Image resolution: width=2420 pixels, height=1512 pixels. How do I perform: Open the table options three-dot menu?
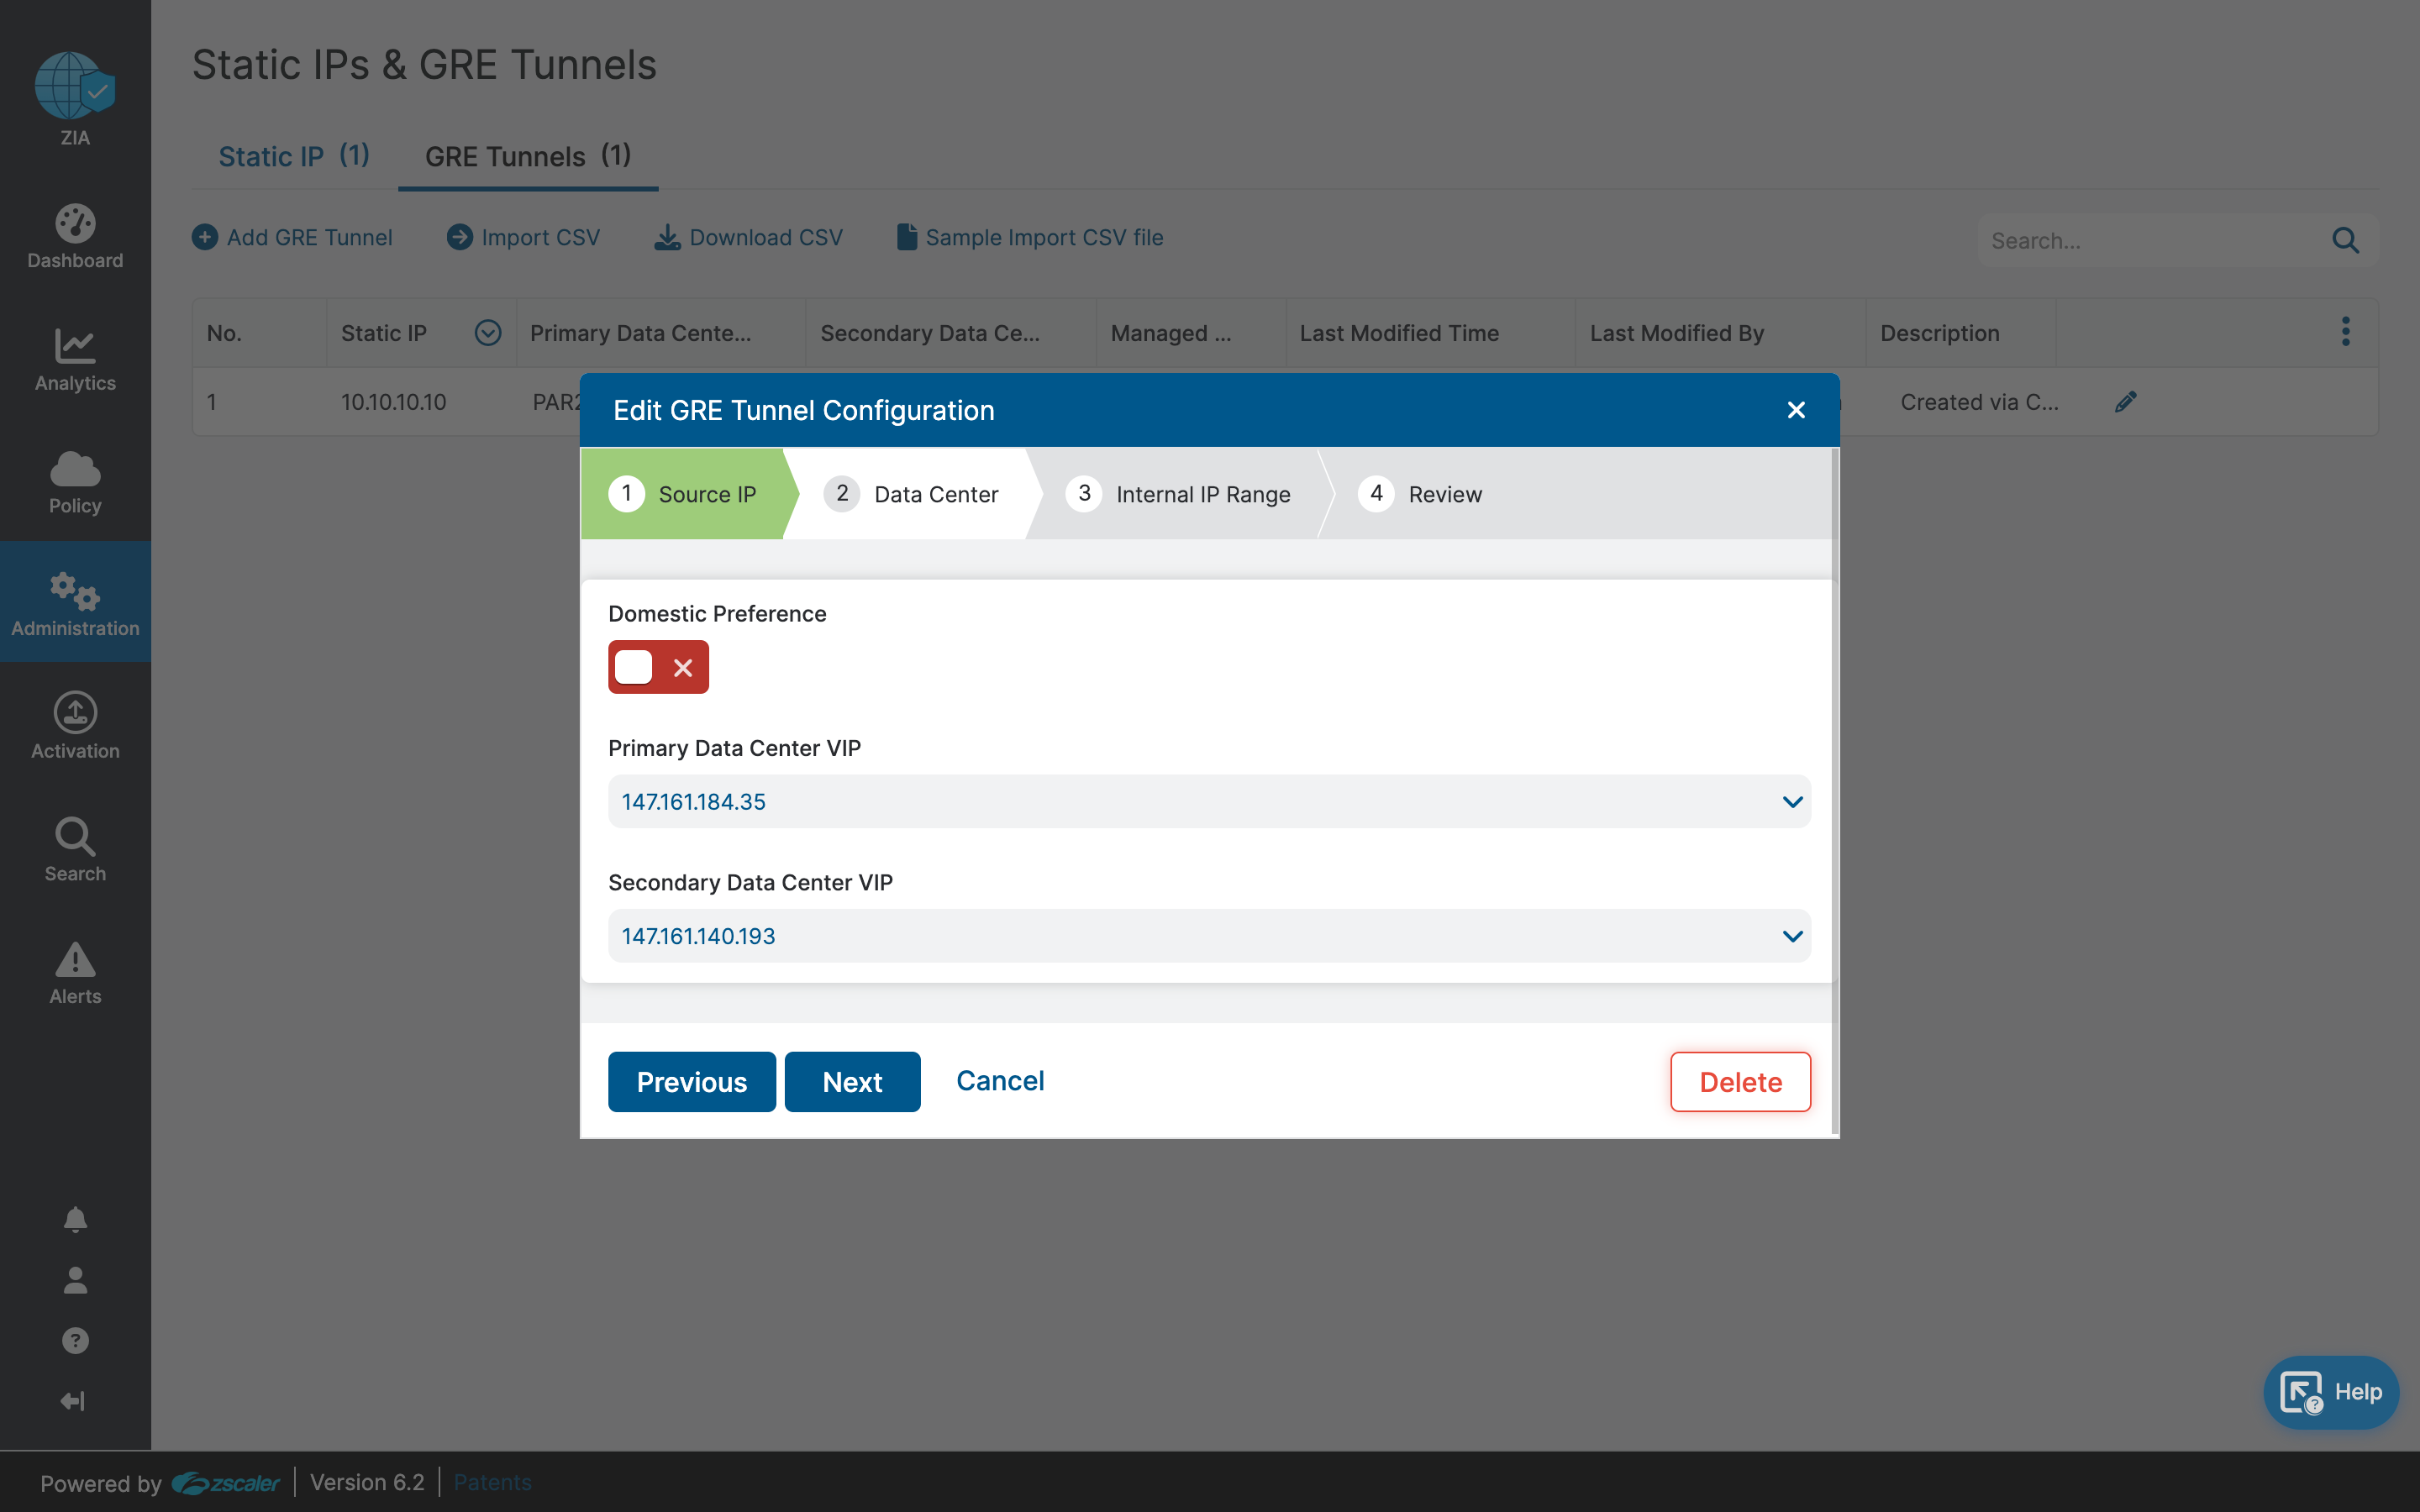point(2345,331)
